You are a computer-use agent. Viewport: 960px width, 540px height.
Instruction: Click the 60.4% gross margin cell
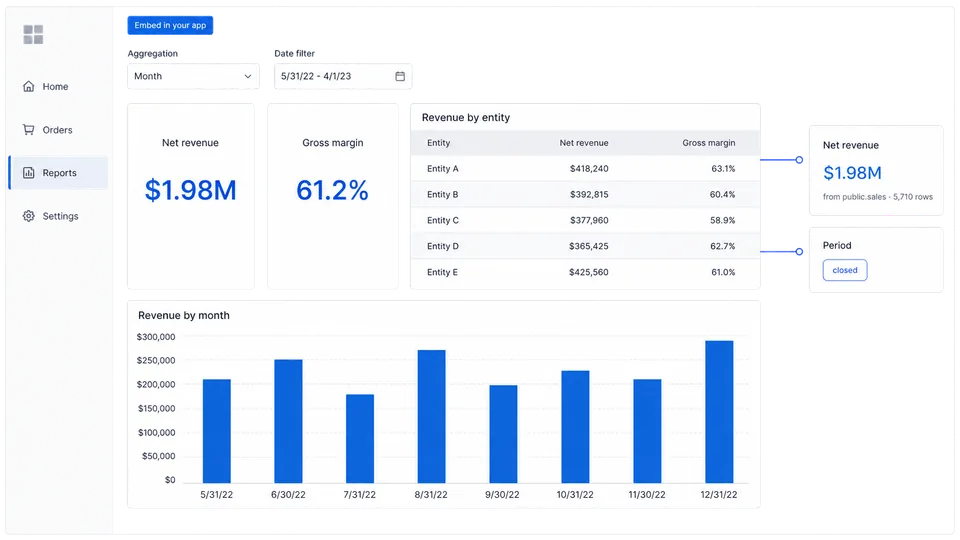[722, 194]
